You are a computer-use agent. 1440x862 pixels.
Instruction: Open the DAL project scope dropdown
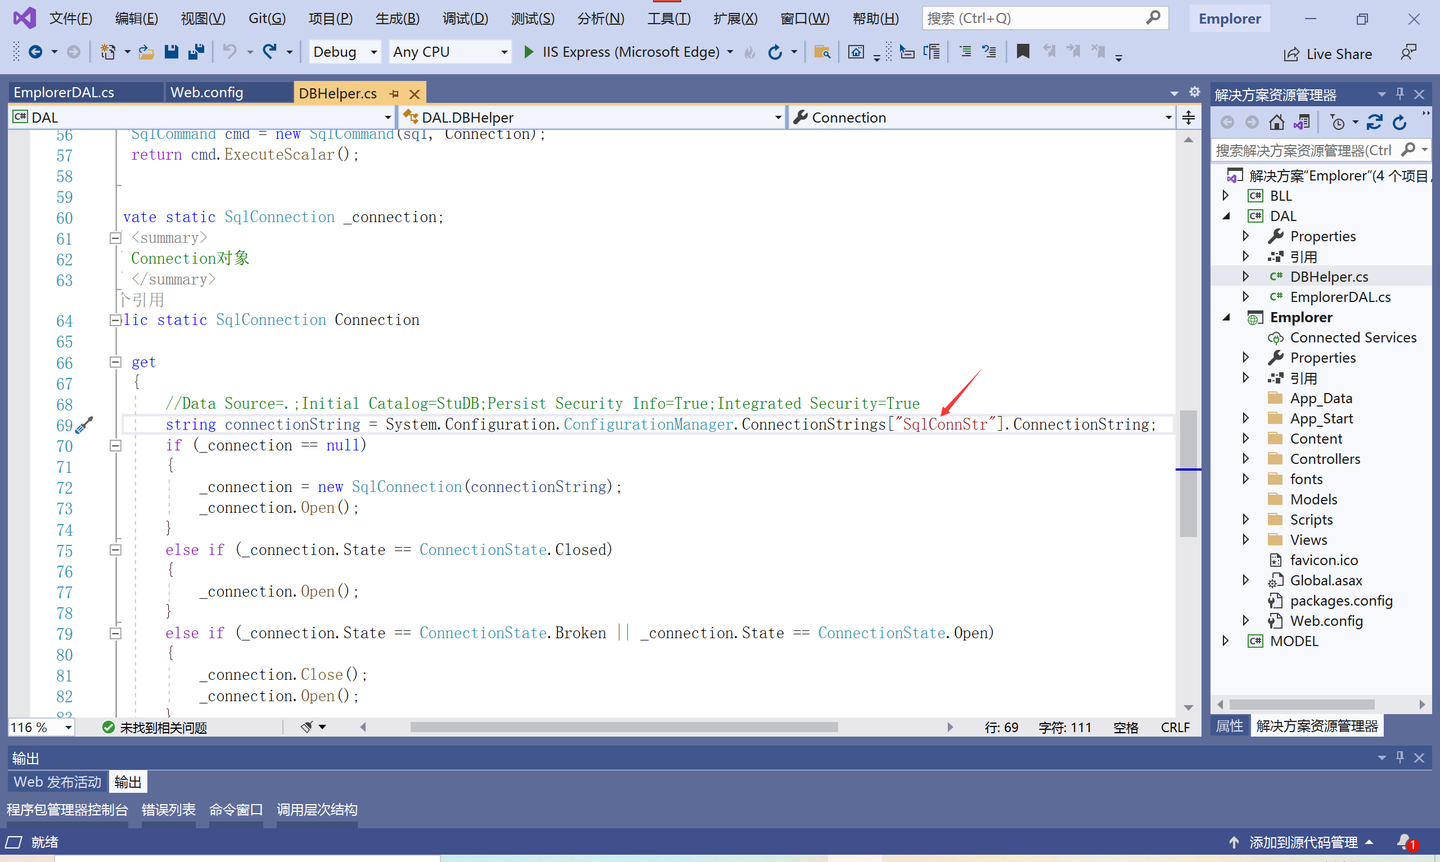(201, 117)
